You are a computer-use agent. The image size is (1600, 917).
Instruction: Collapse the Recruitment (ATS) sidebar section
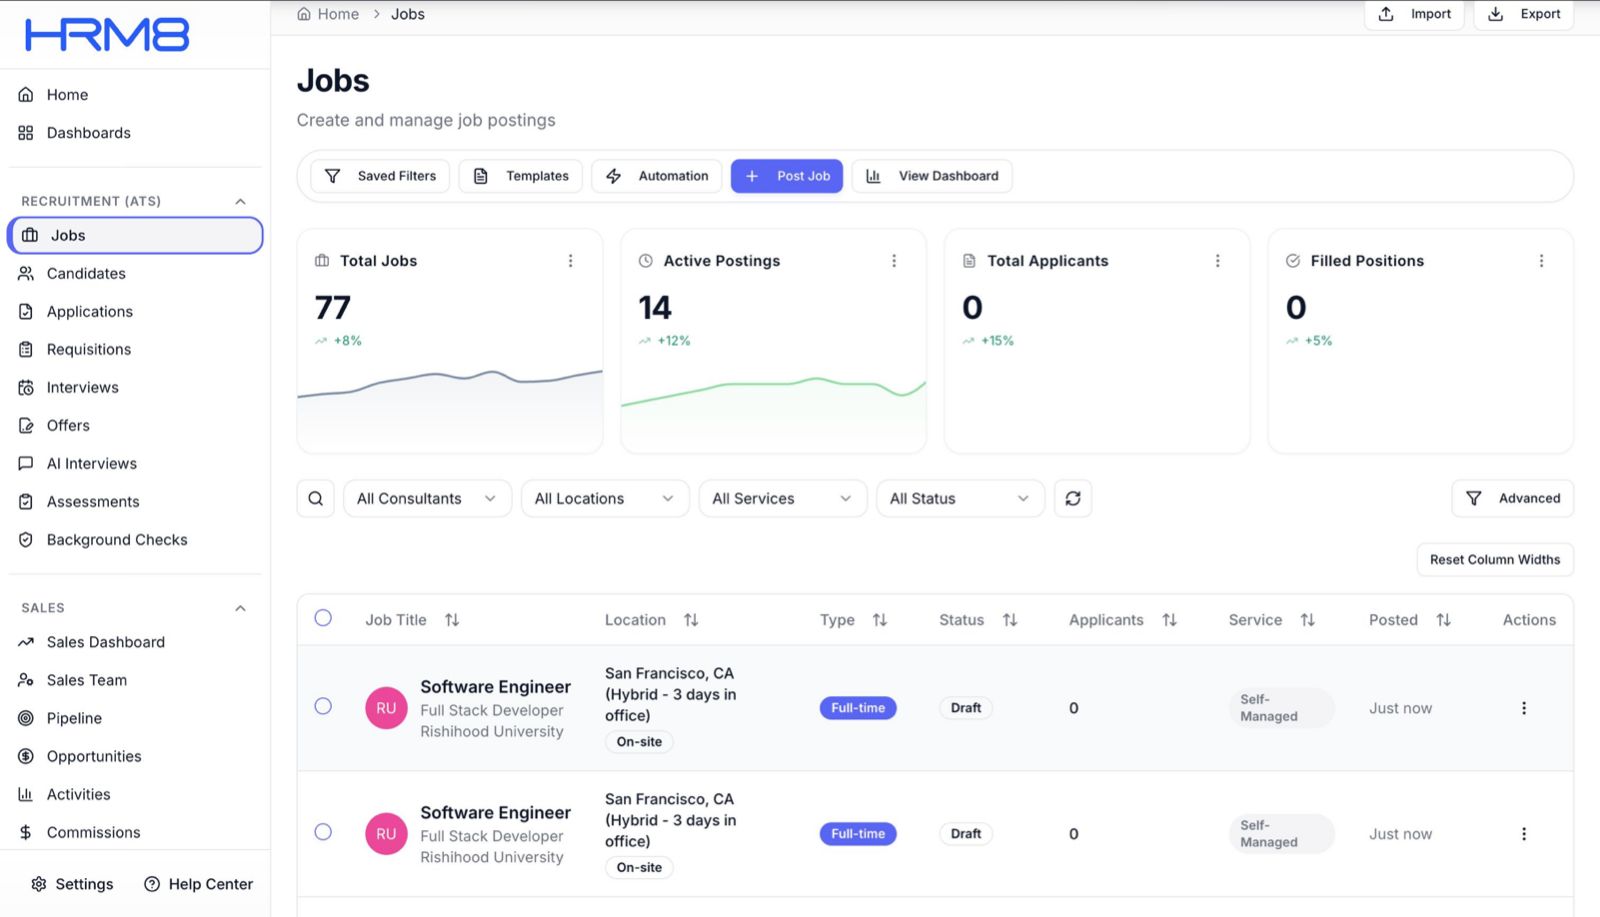point(240,201)
